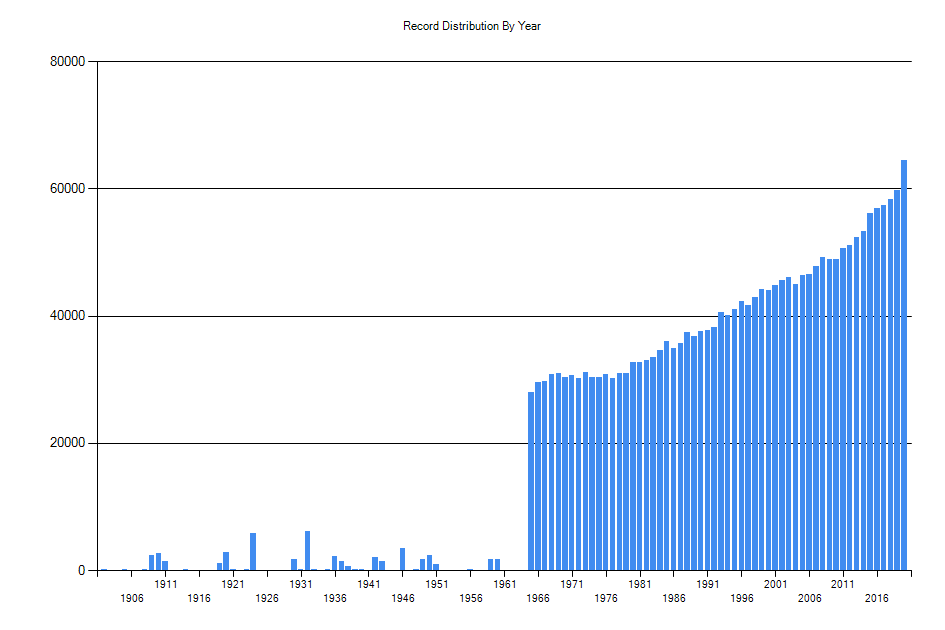Screen dimensions: 945x630
Task: Click the chart title Record Distribution By Year
Action: [472, 26]
